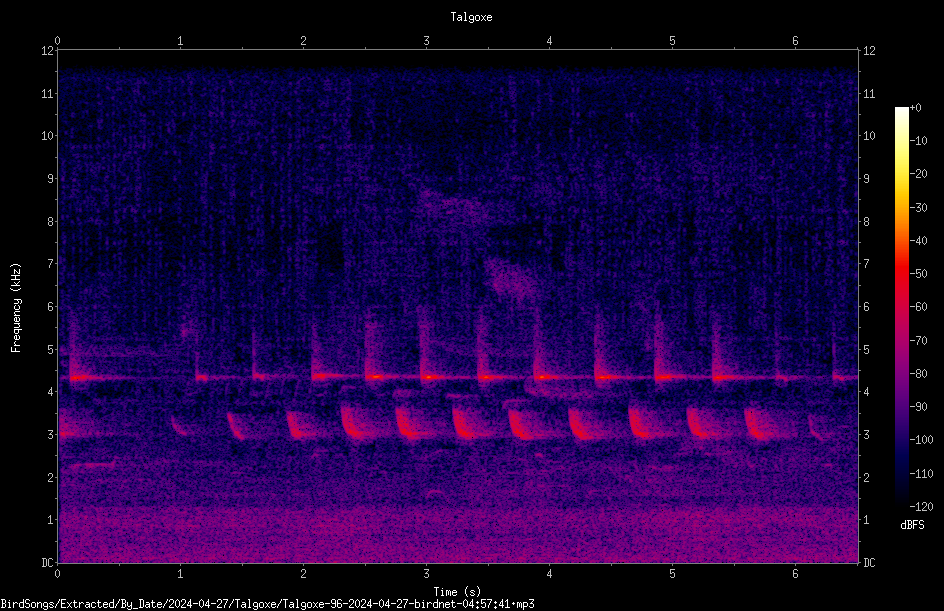Image resolution: width=944 pixels, height=611 pixels.
Task: Click the 4 kHz label on right axis
Action: (x=866, y=392)
